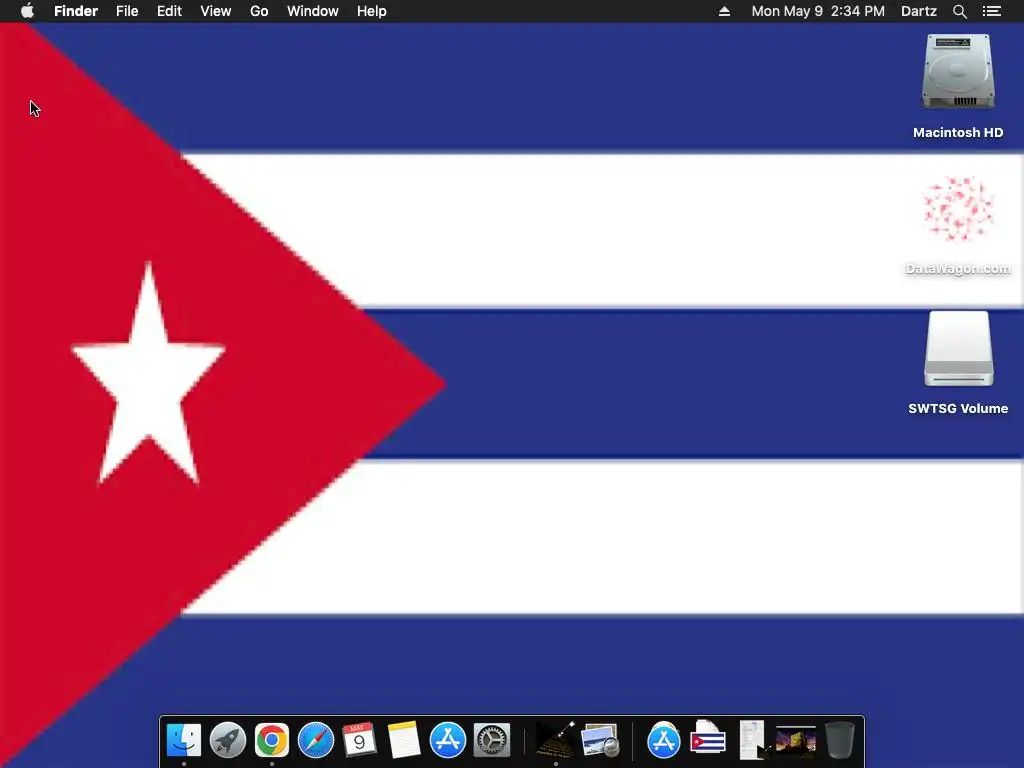The image size is (1024, 768).
Task: Click the Macintosh HD label
Action: [958, 133]
